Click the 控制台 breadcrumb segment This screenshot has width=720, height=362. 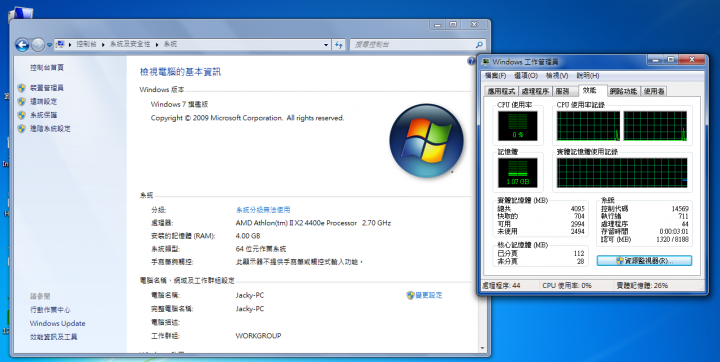coord(87,44)
